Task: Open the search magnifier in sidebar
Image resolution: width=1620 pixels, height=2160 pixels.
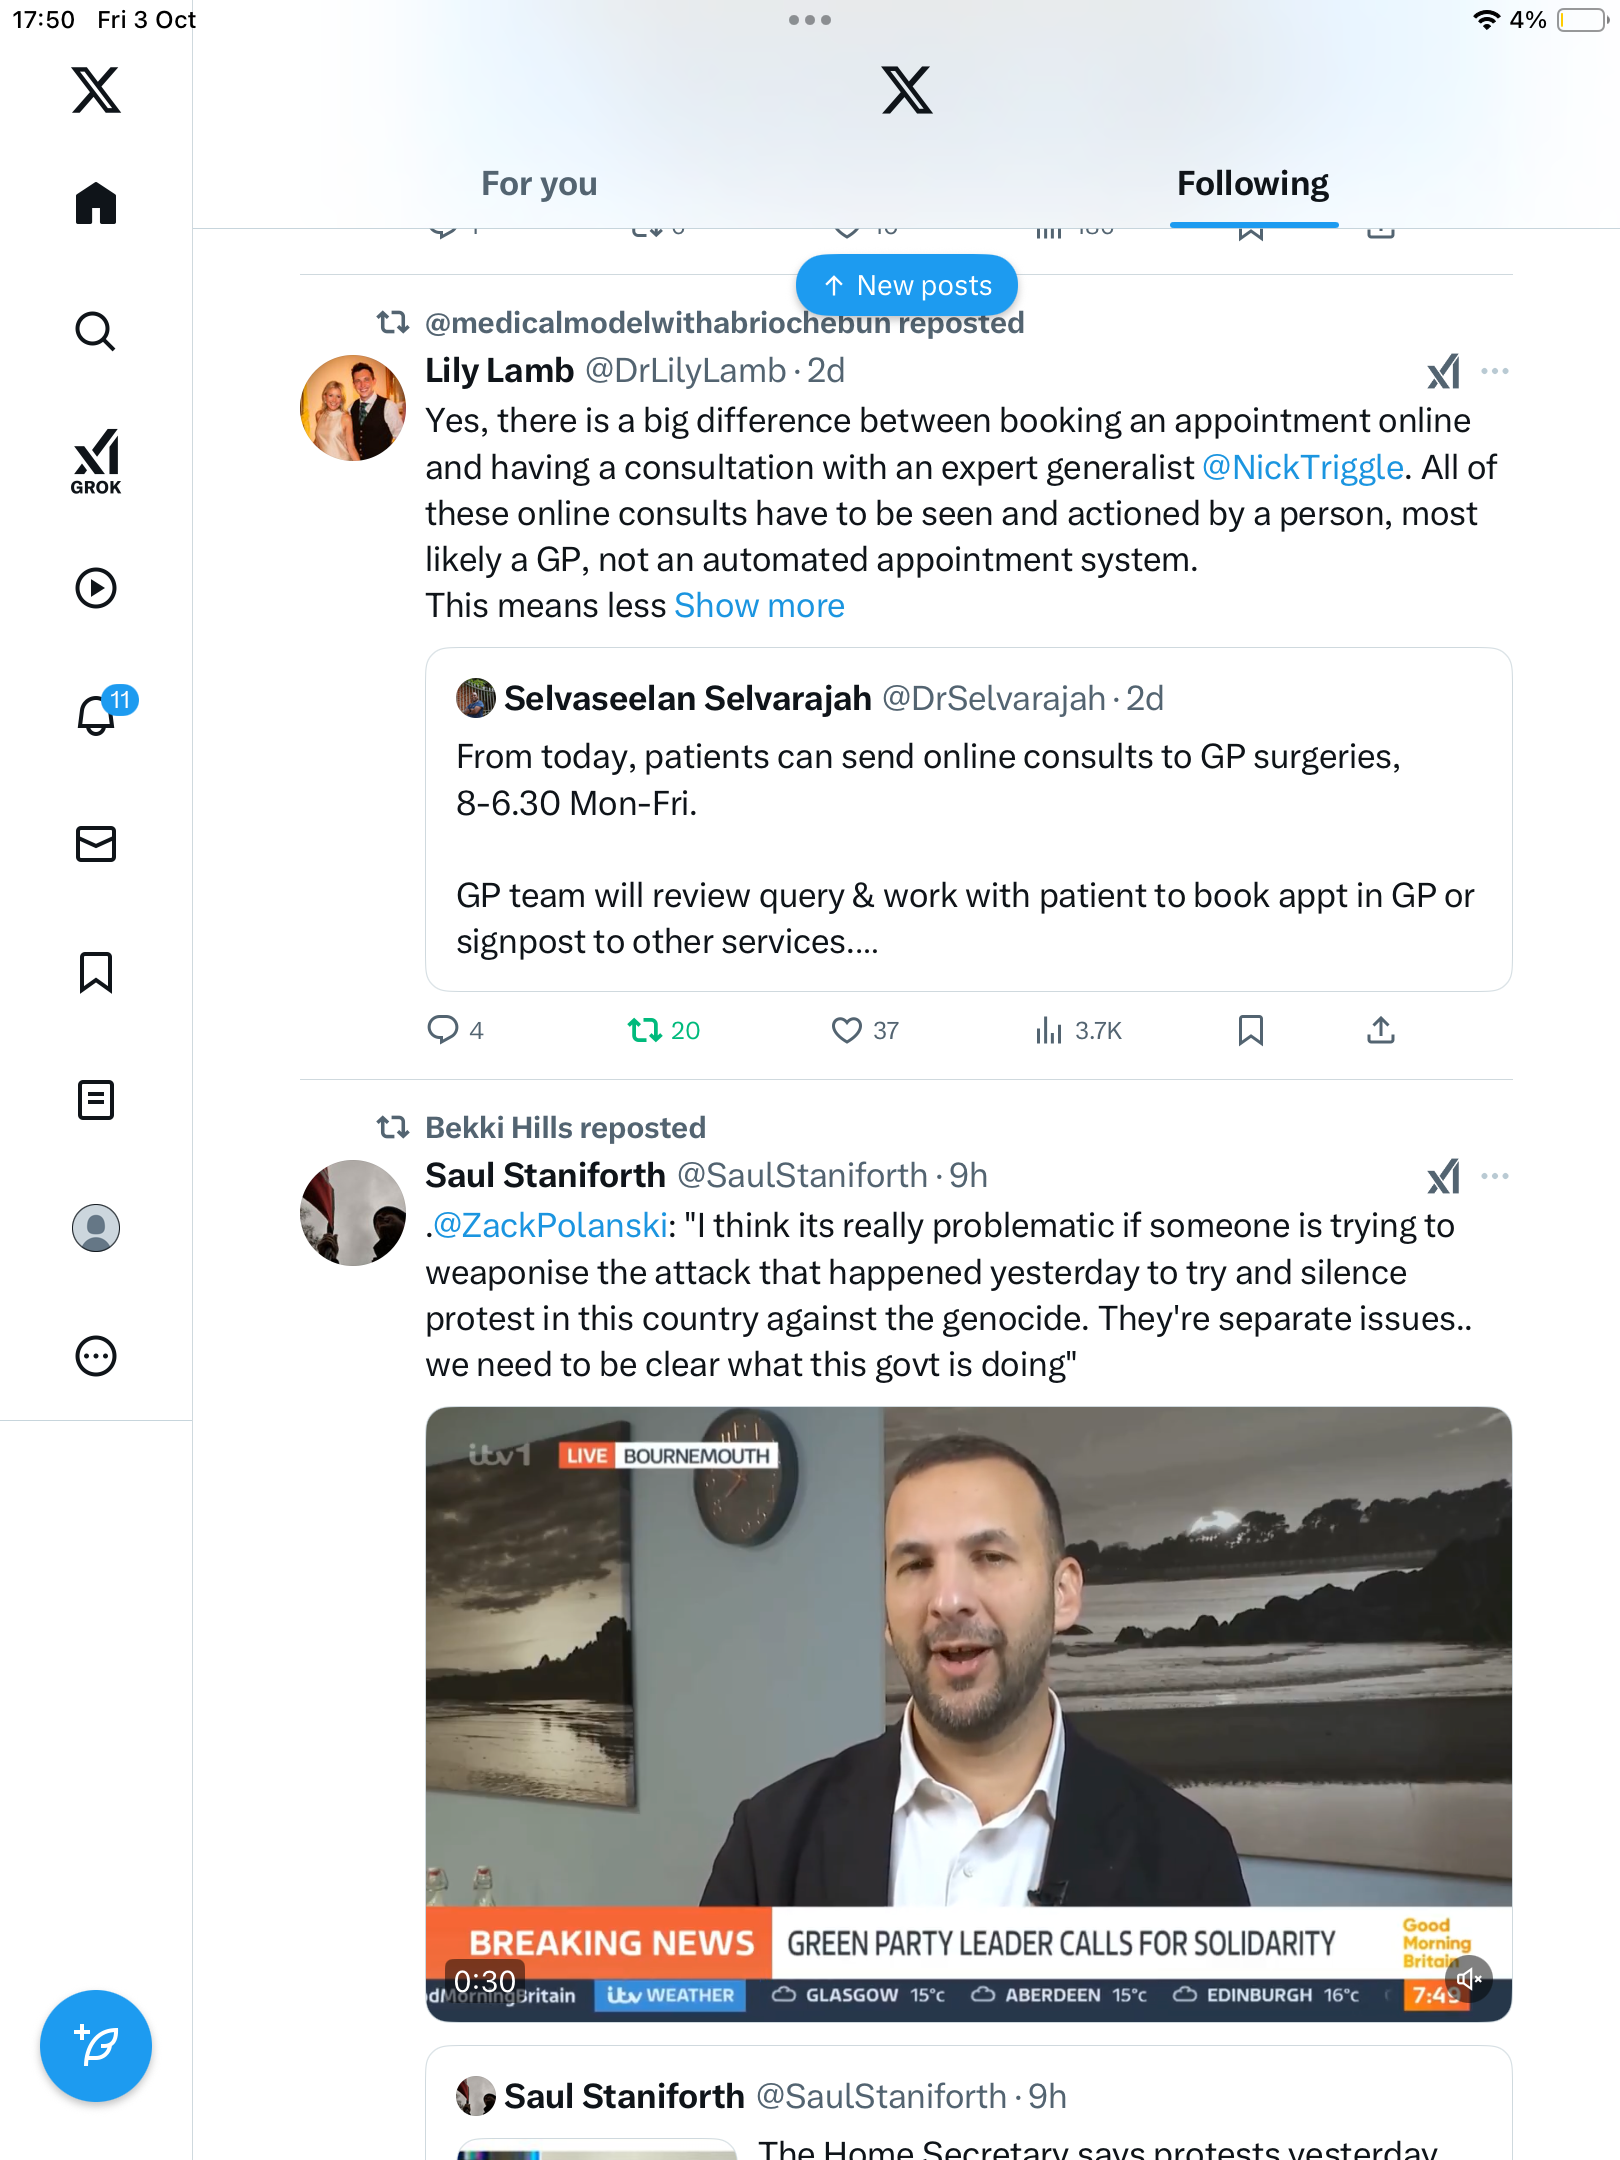Action: 96,331
